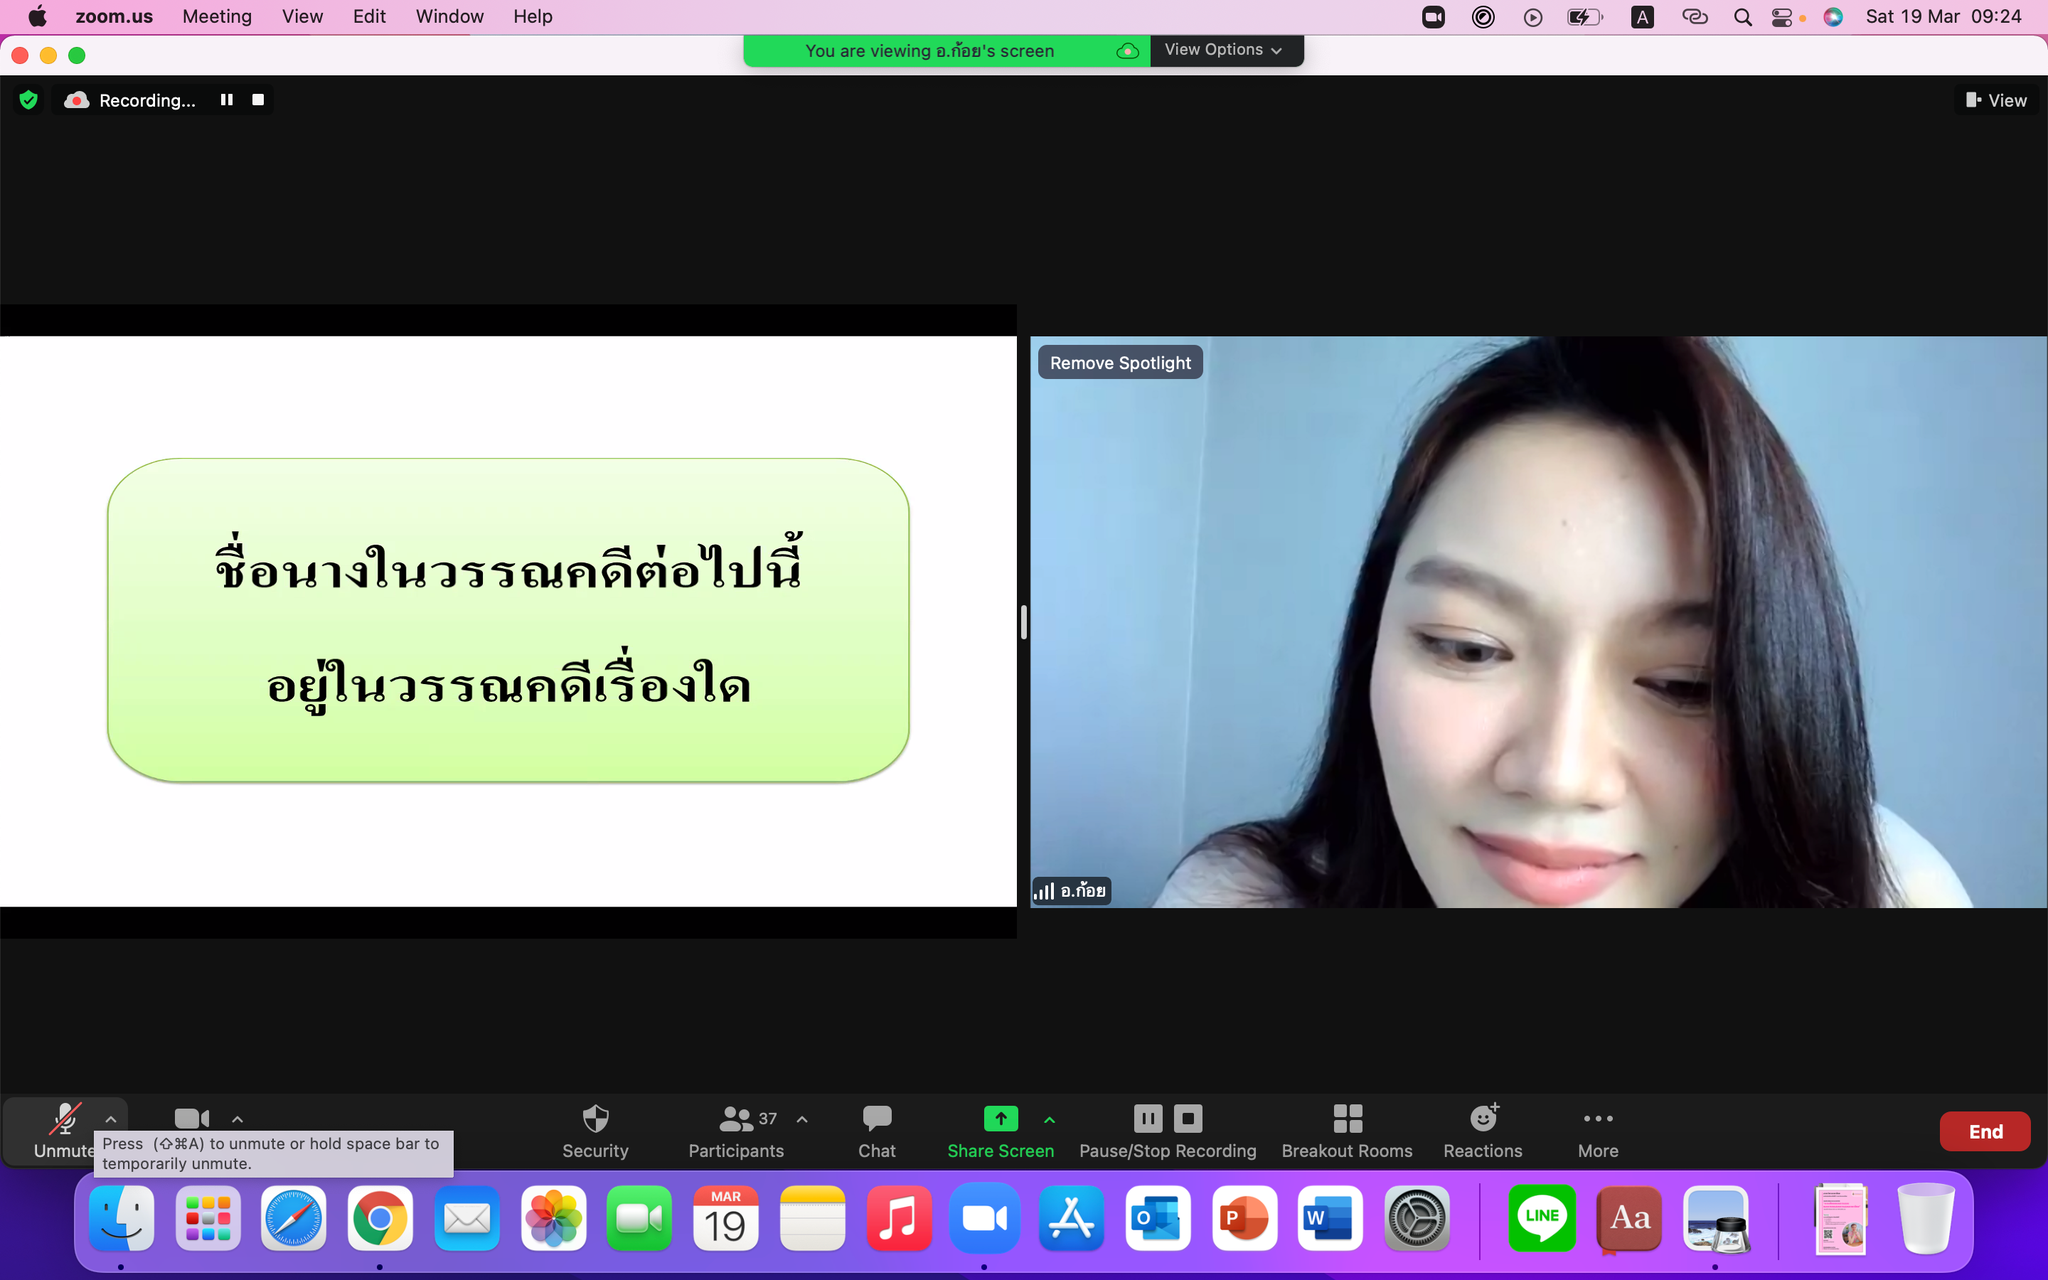Open the Window menu
The width and height of the screenshot is (2048, 1280).
pyautogui.click(x=449, y=17)
